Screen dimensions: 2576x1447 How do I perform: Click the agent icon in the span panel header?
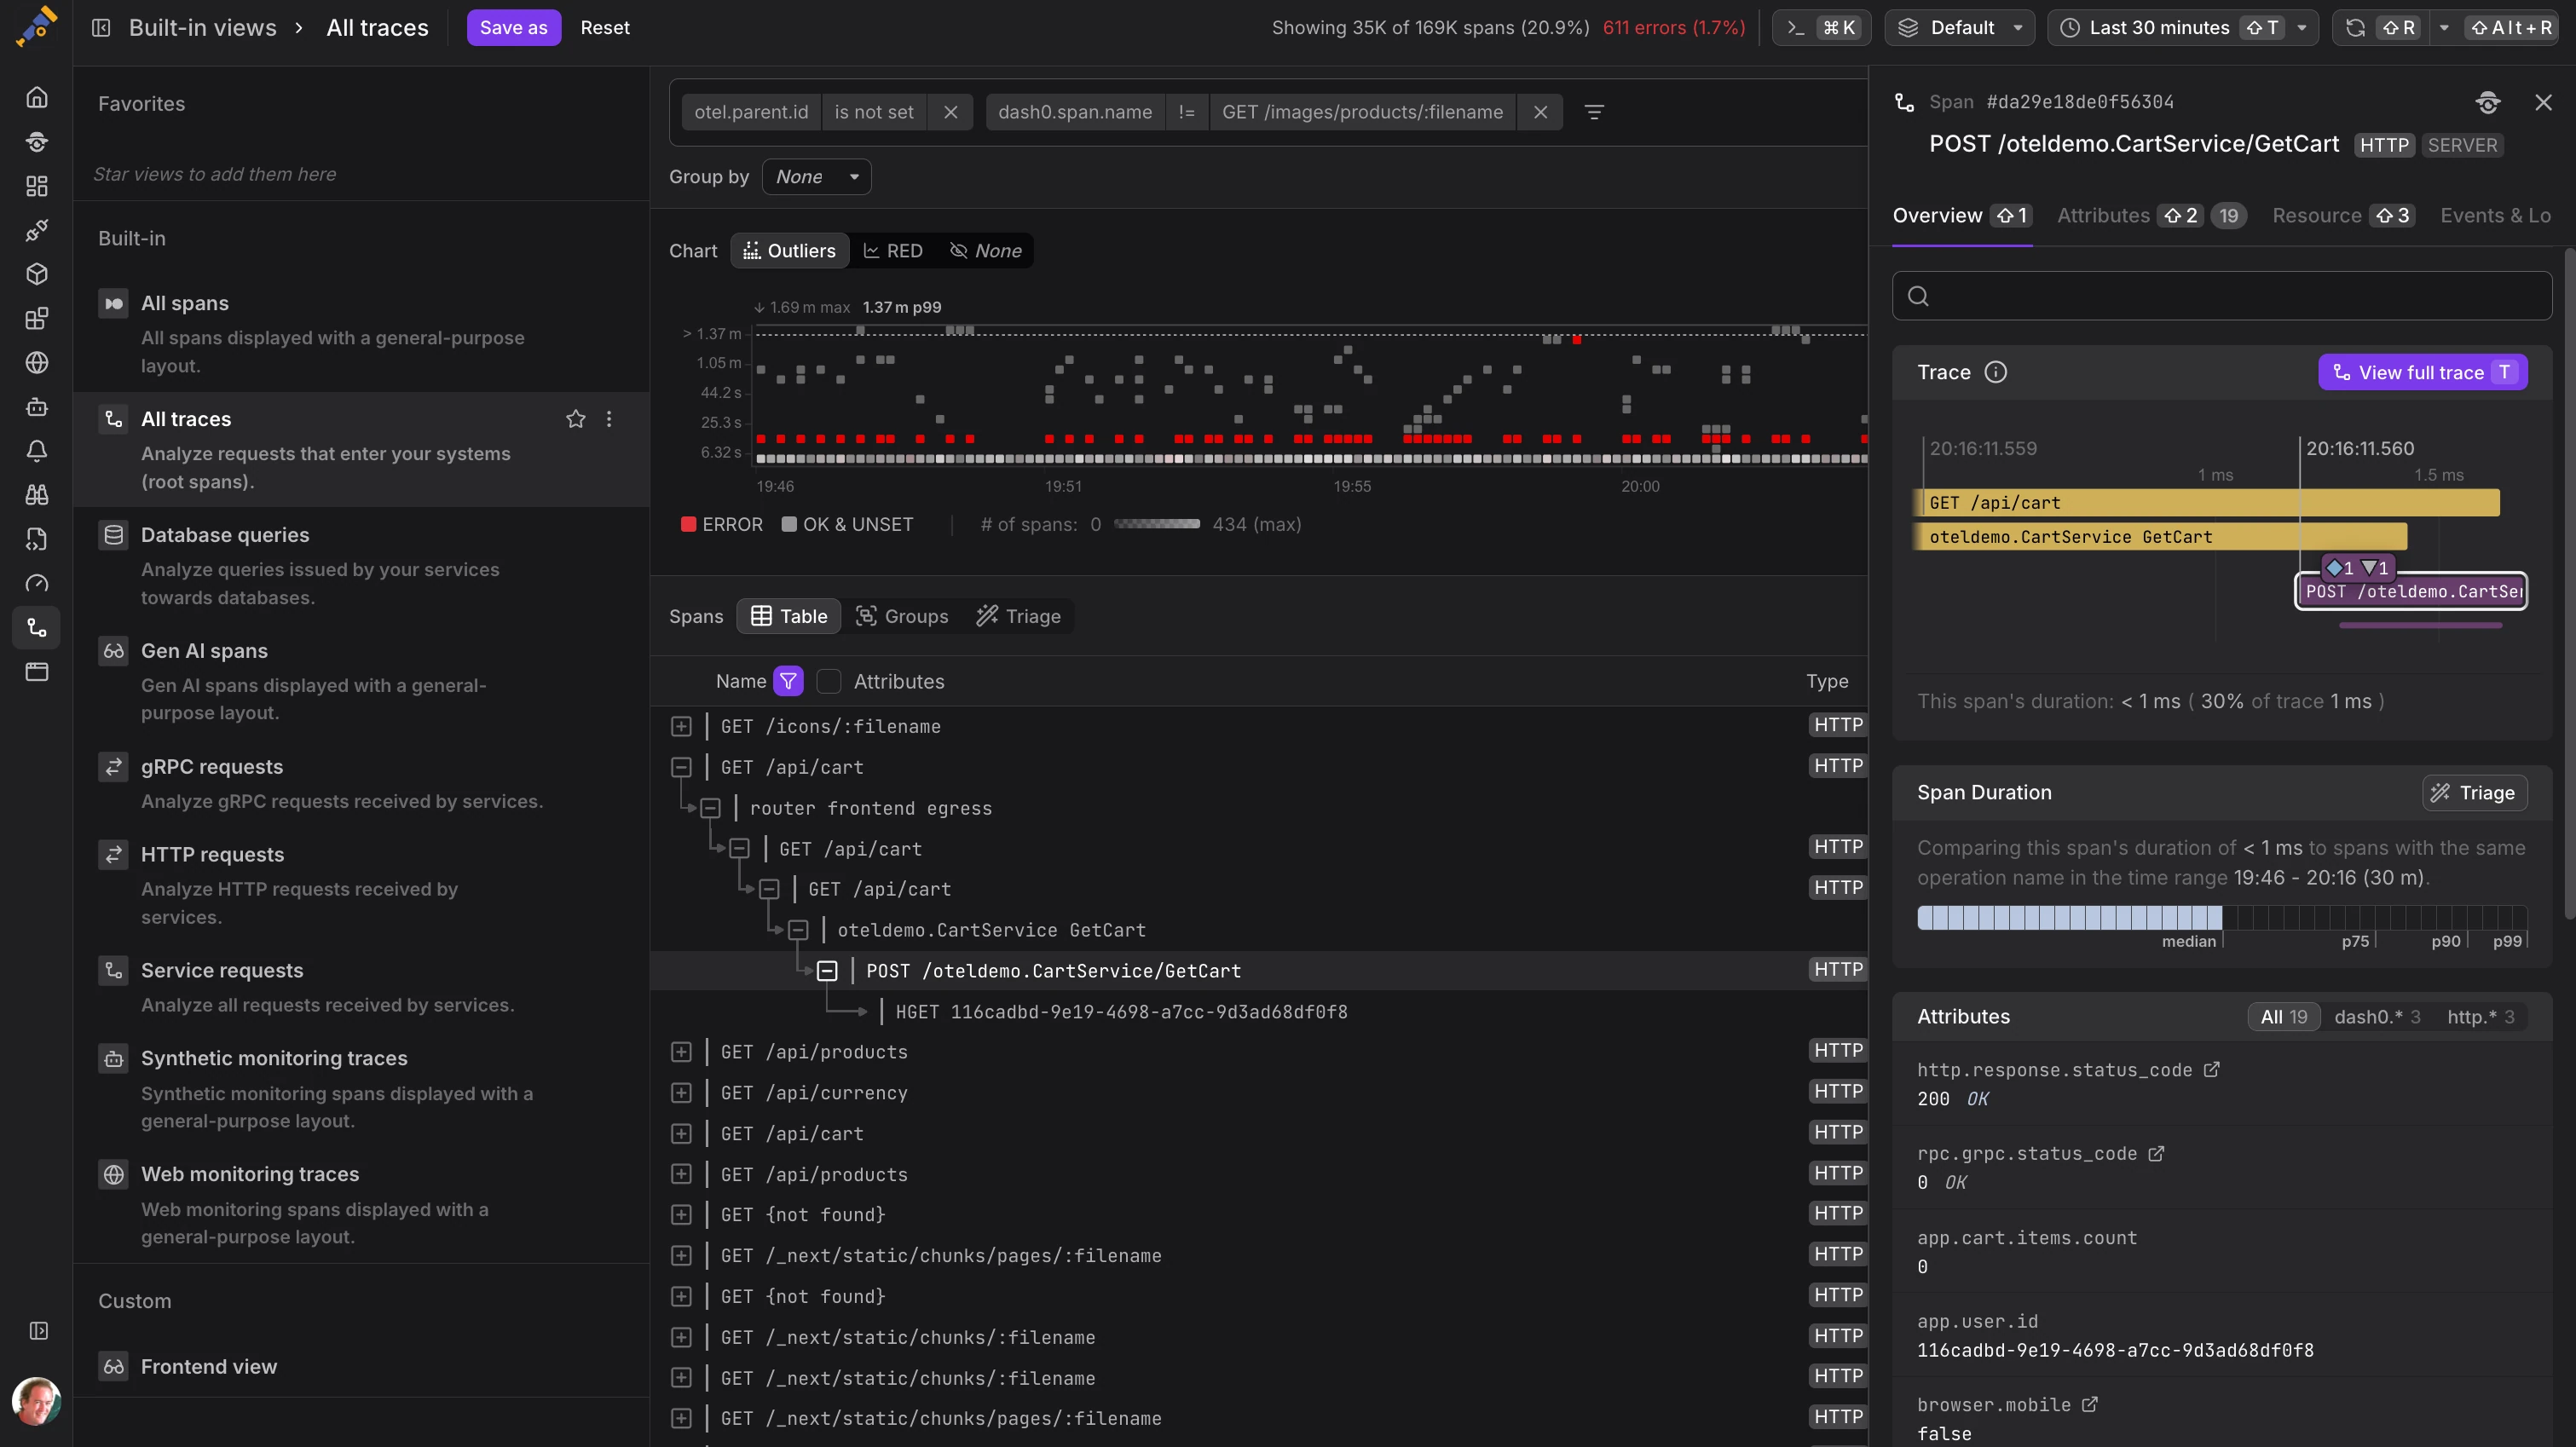(2487, 102)
